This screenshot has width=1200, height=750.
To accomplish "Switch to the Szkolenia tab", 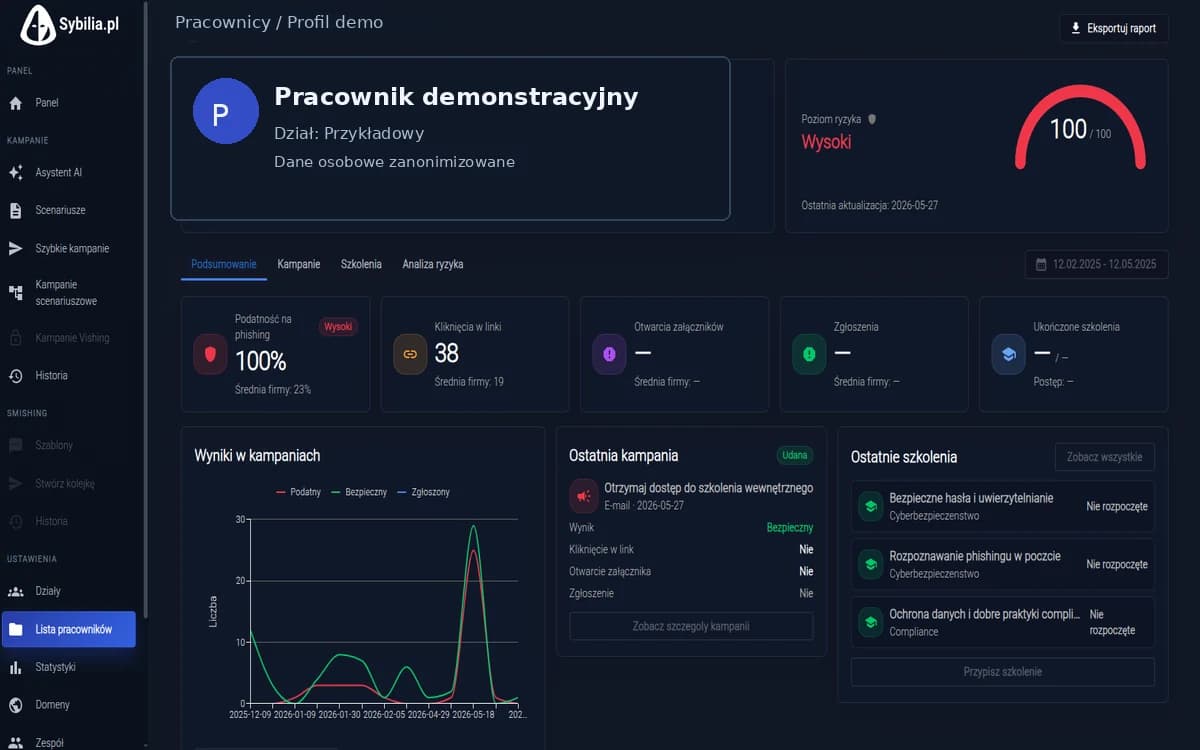I will (361, 265).
